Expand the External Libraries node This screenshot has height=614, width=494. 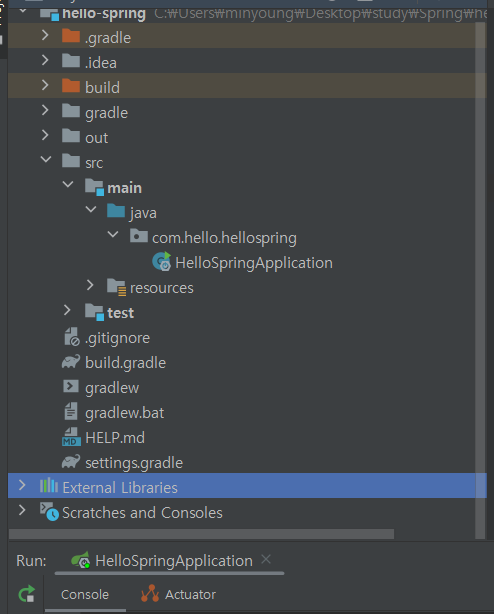(22, 485)
